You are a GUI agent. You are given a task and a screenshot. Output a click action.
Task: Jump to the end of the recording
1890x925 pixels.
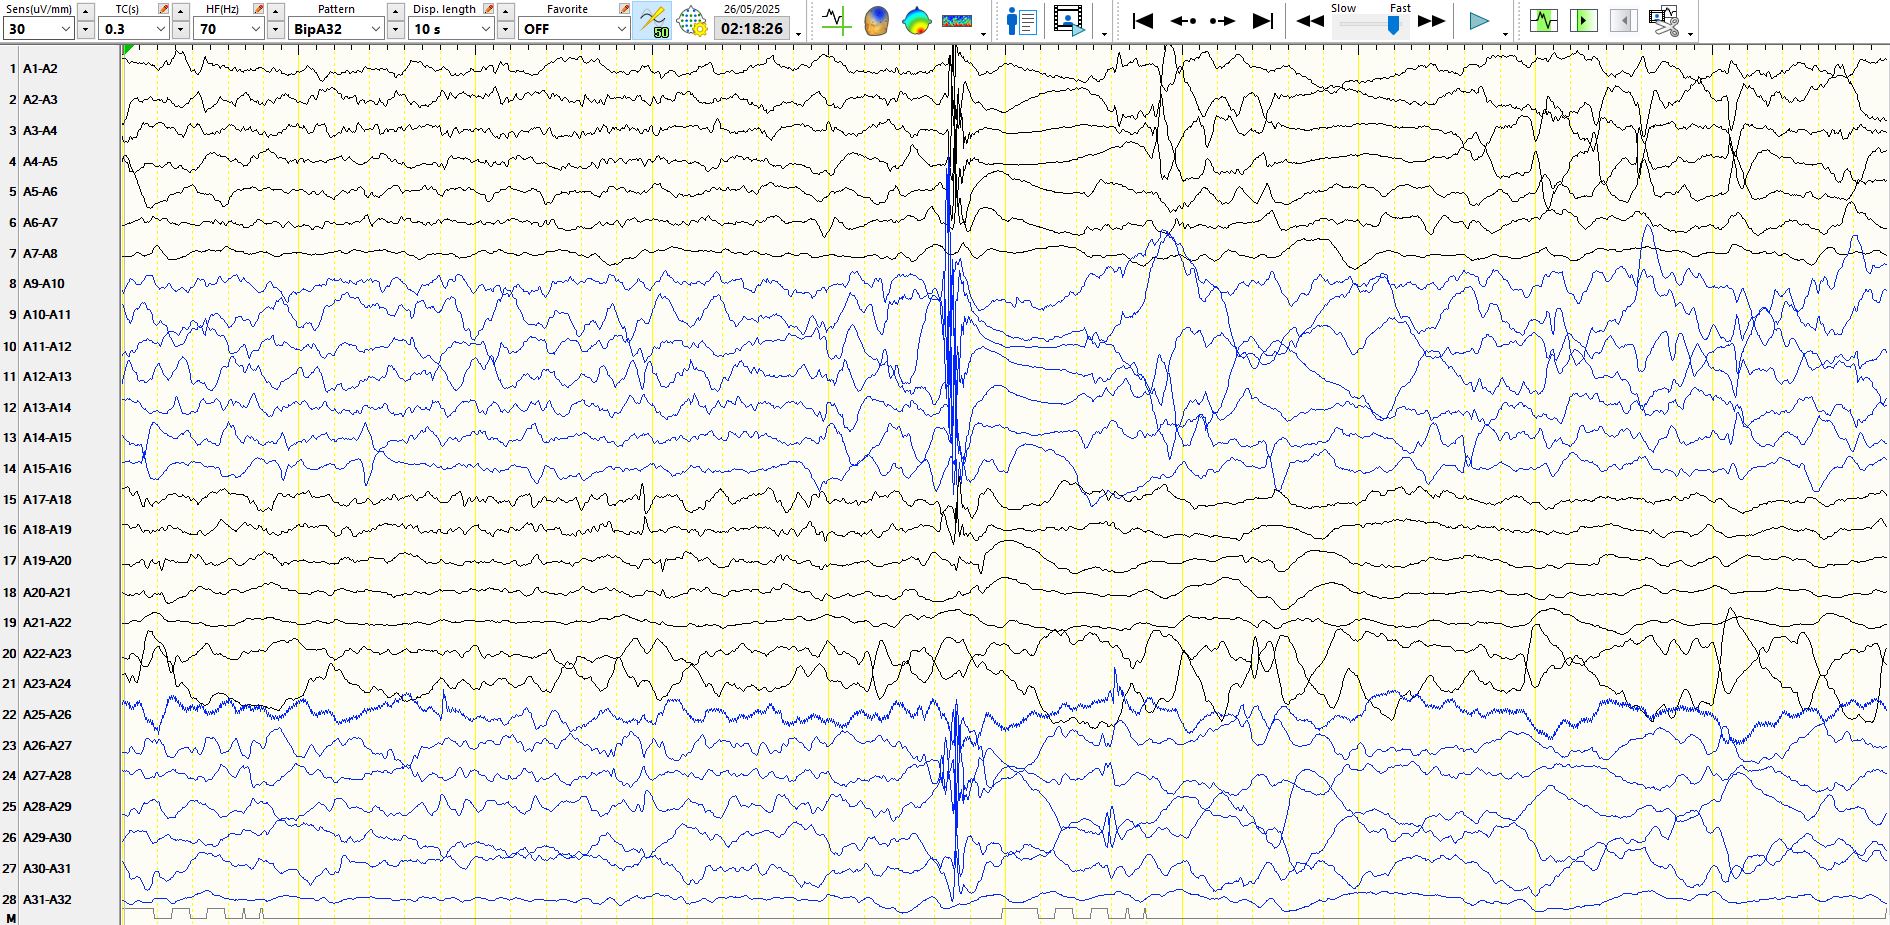[x=1263, y=20]
